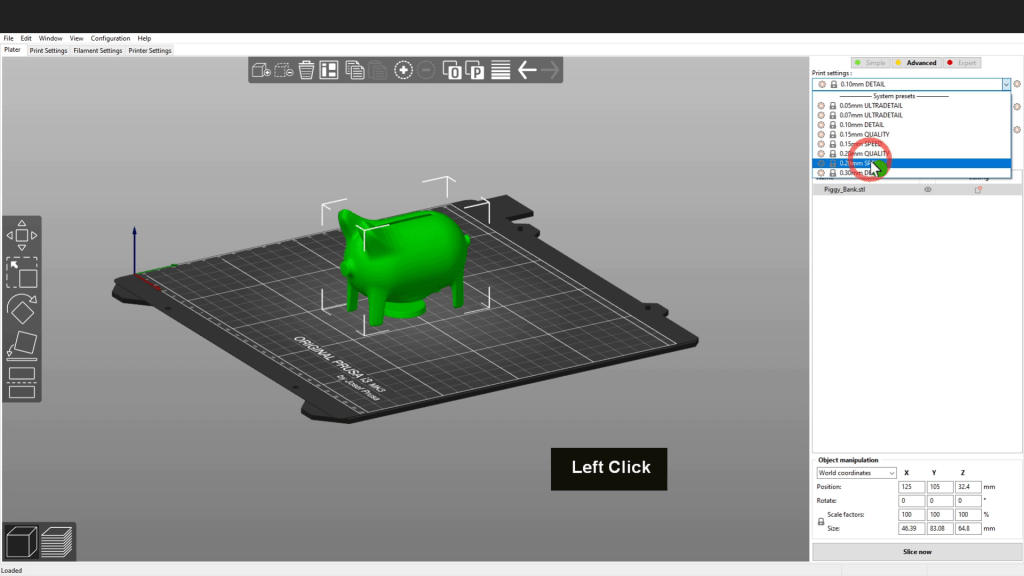The width and height of the screenshot is (1024, 576).
Task: Click the Arrange objects icon
Action: 329,70
